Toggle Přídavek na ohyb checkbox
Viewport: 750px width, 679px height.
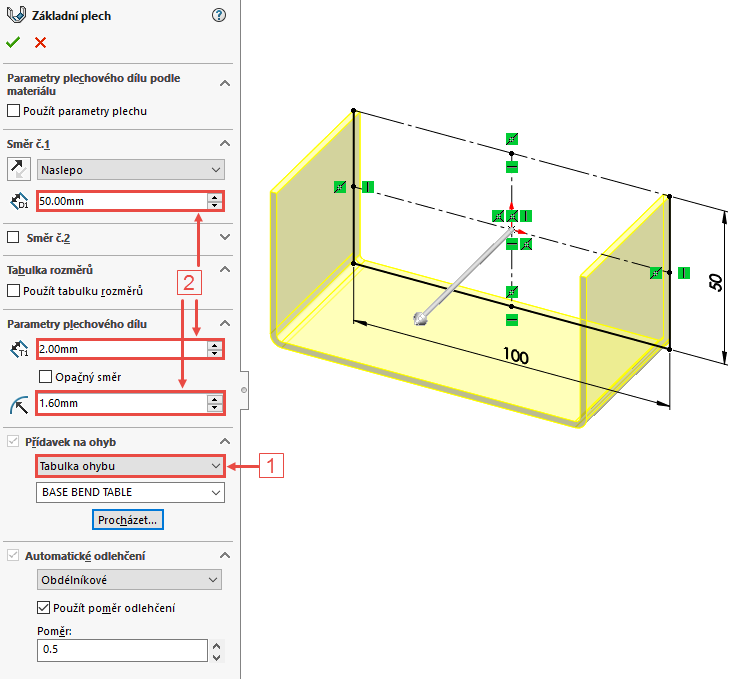[13, 441]
